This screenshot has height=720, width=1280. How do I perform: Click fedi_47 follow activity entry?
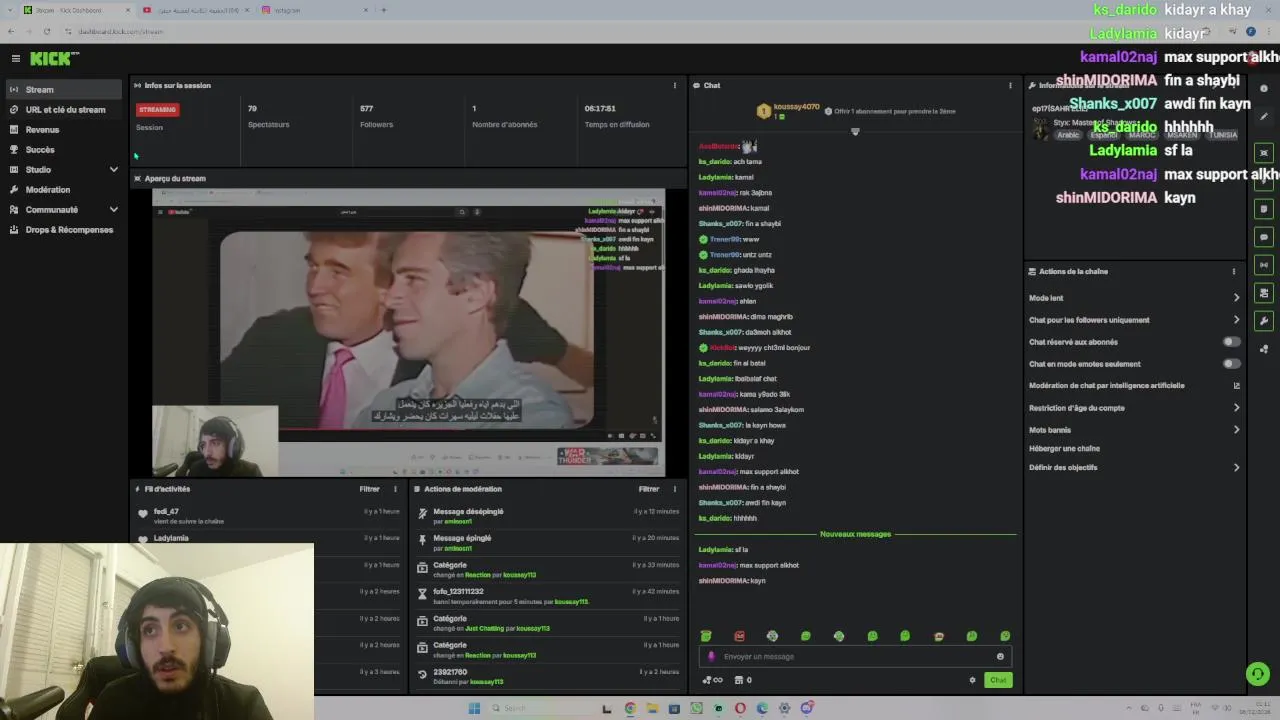pyautogui.click(x=270, y=516)
